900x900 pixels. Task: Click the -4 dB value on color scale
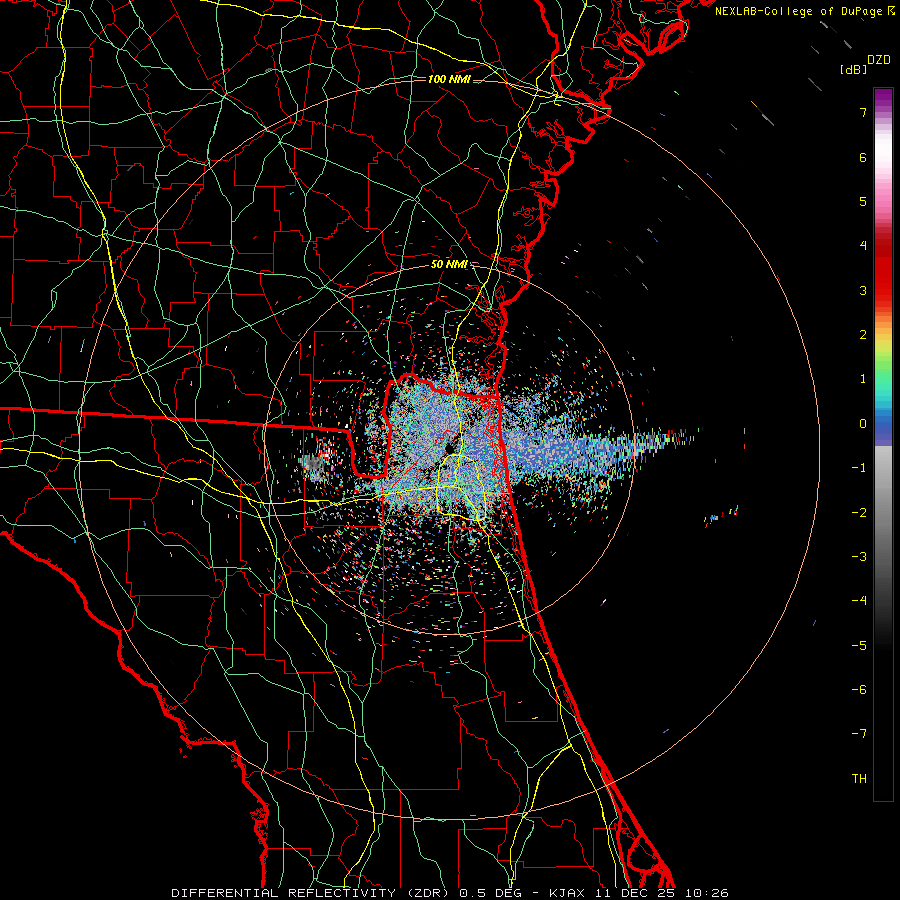click(x=859, y=600)
